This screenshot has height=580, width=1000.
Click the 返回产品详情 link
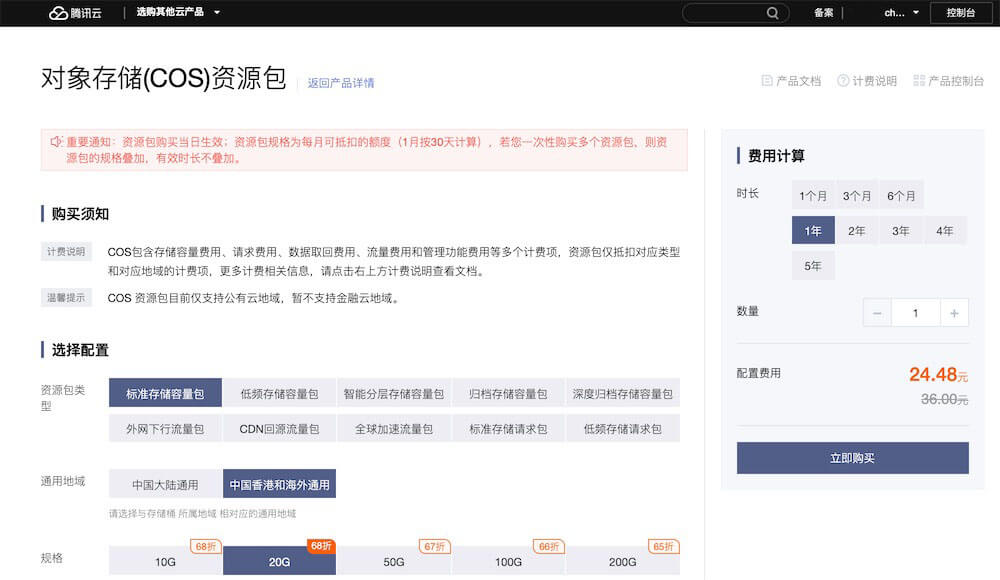point(341,83)
